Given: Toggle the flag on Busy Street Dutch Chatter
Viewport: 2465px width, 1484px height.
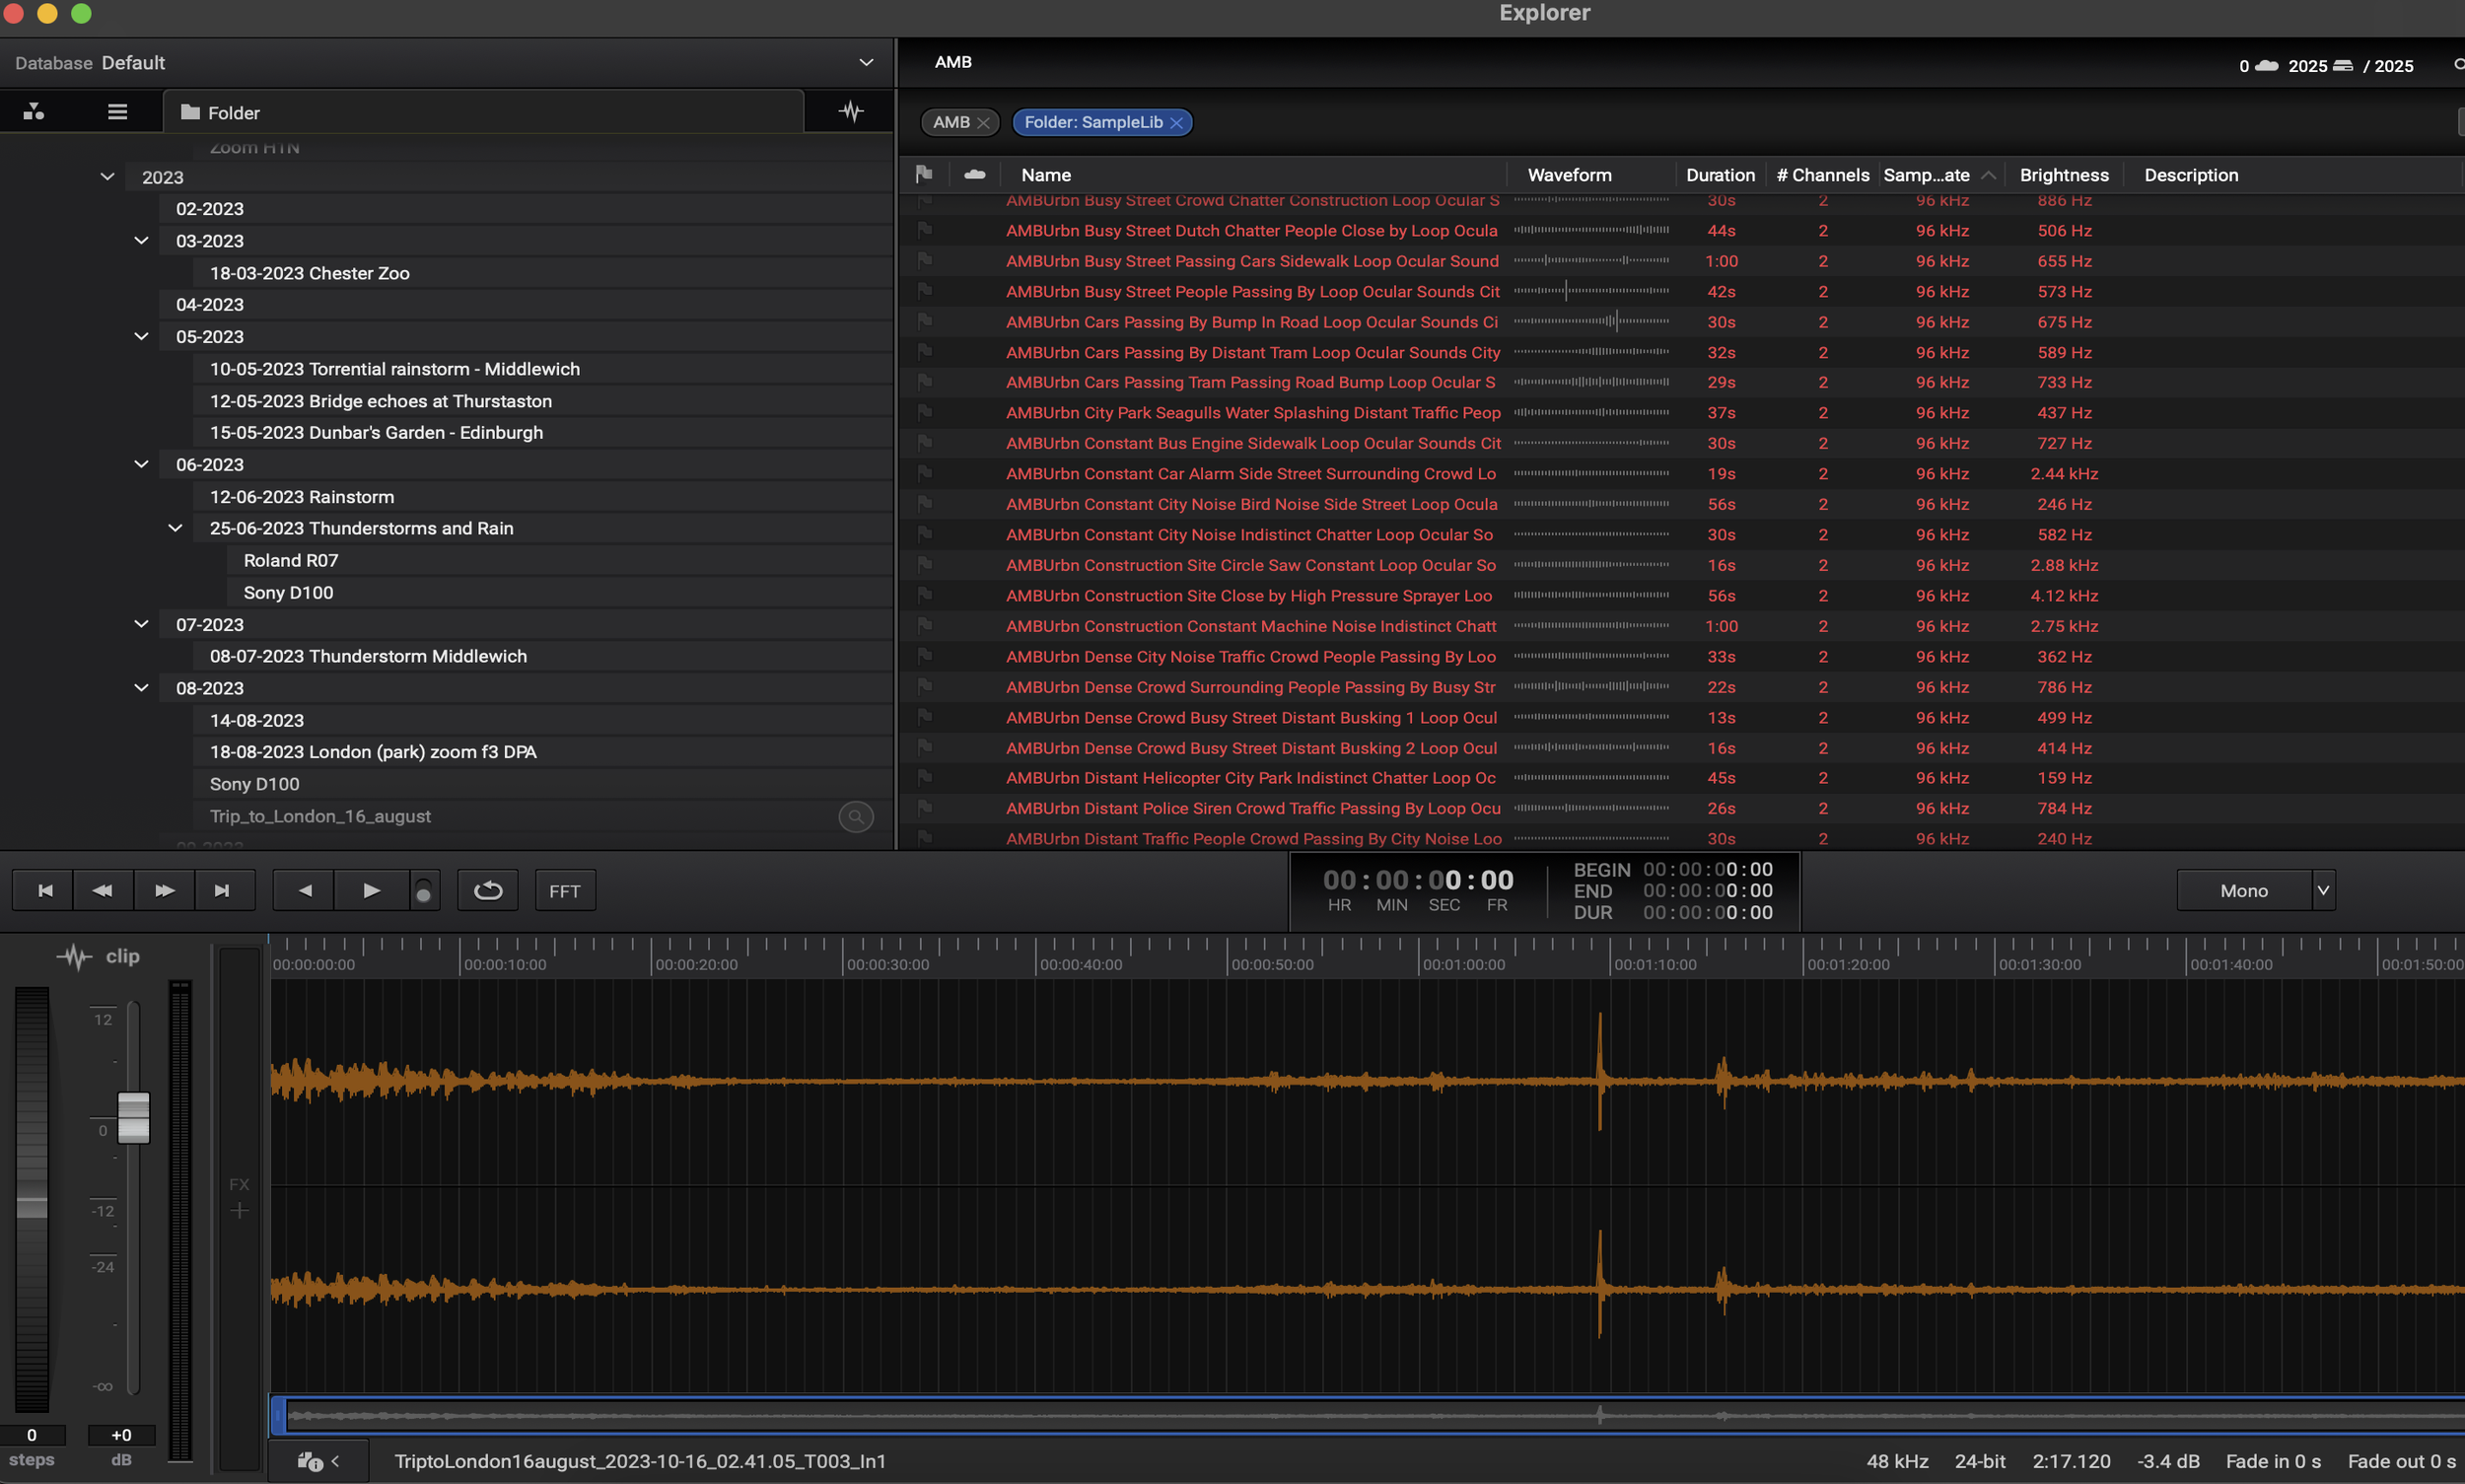Looking at the screenshot, I should click(x=924, y=231).
